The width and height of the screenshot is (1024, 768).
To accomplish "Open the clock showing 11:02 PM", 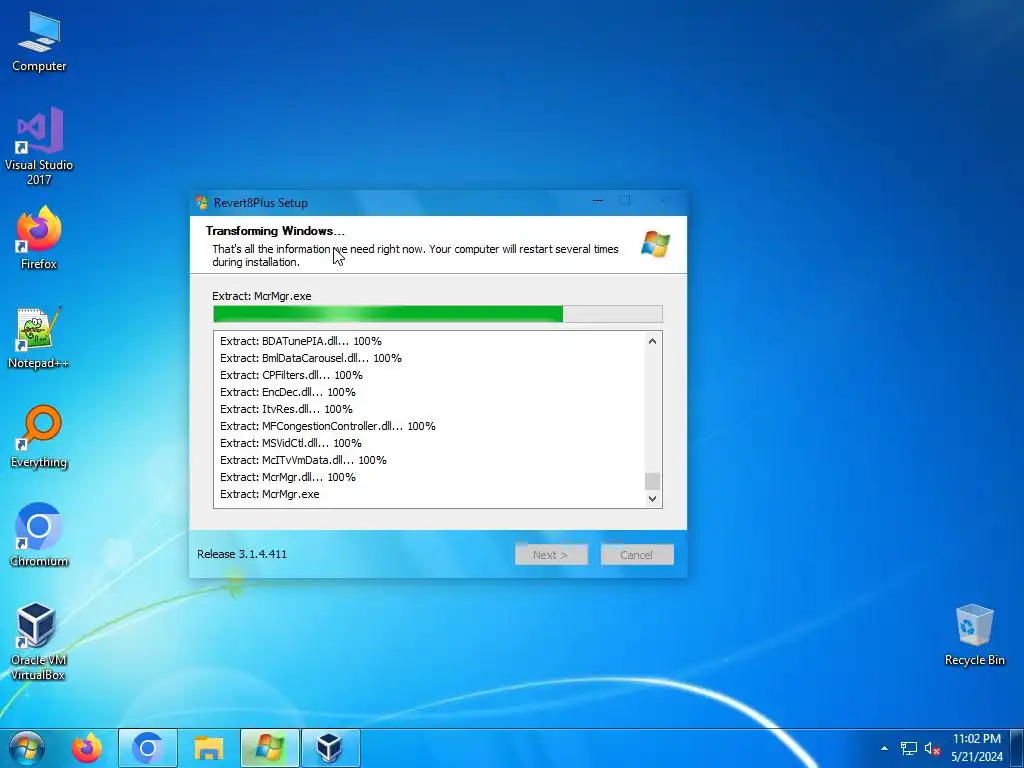I will point(976,748).
